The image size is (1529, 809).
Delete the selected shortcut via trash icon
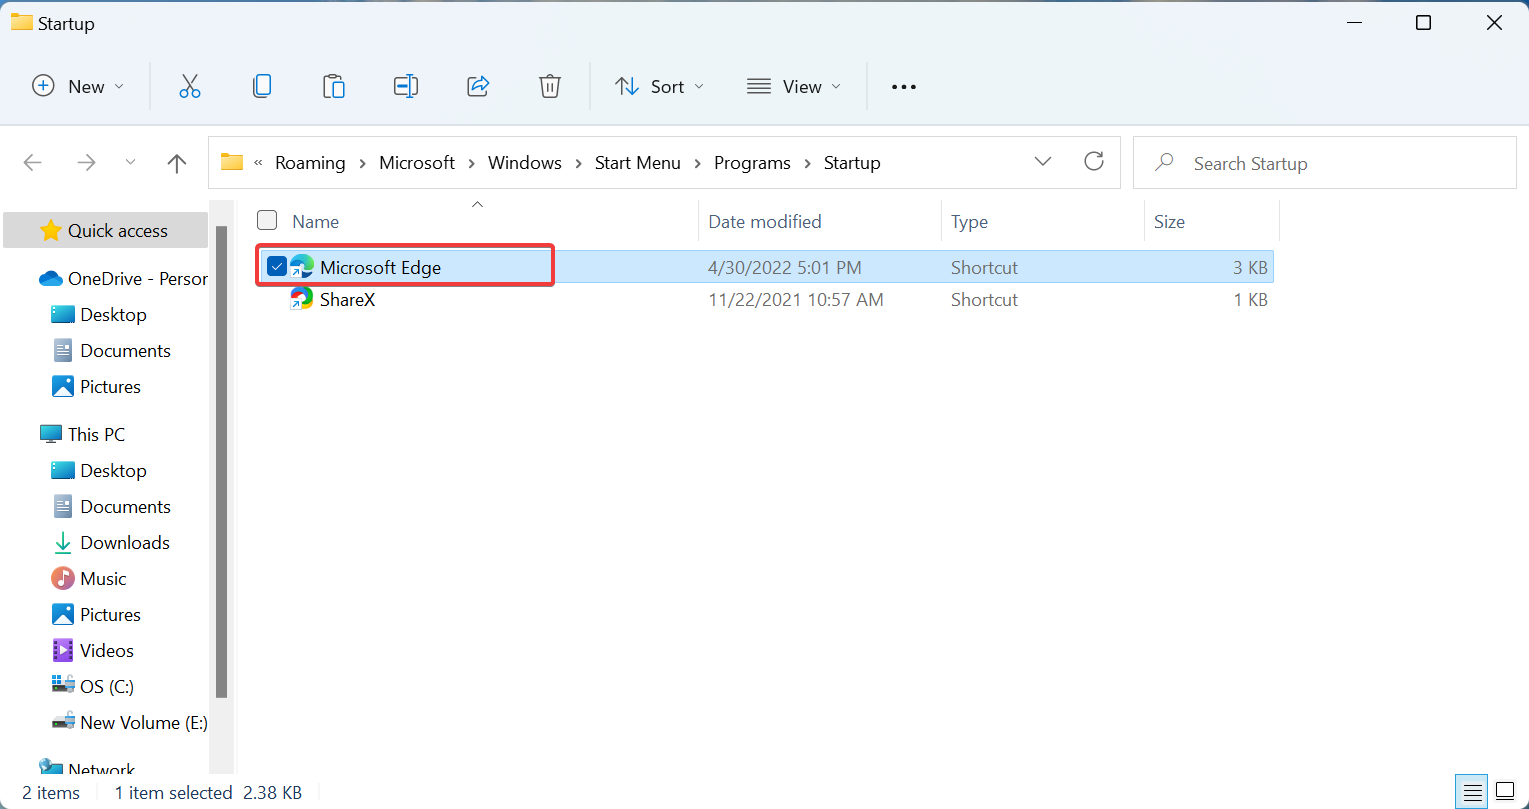pos(550,86)
